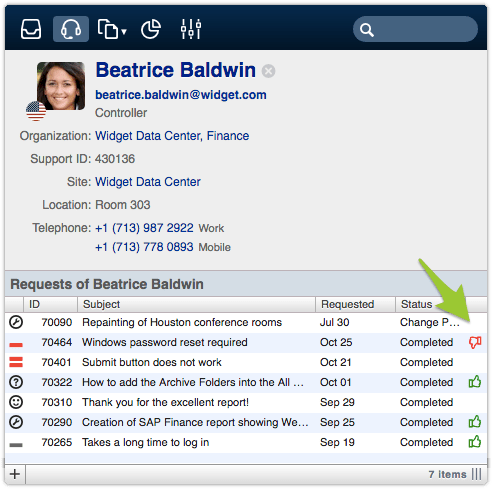
Task: Open request Thank you for the excellent report!
Action: point(166,402)
